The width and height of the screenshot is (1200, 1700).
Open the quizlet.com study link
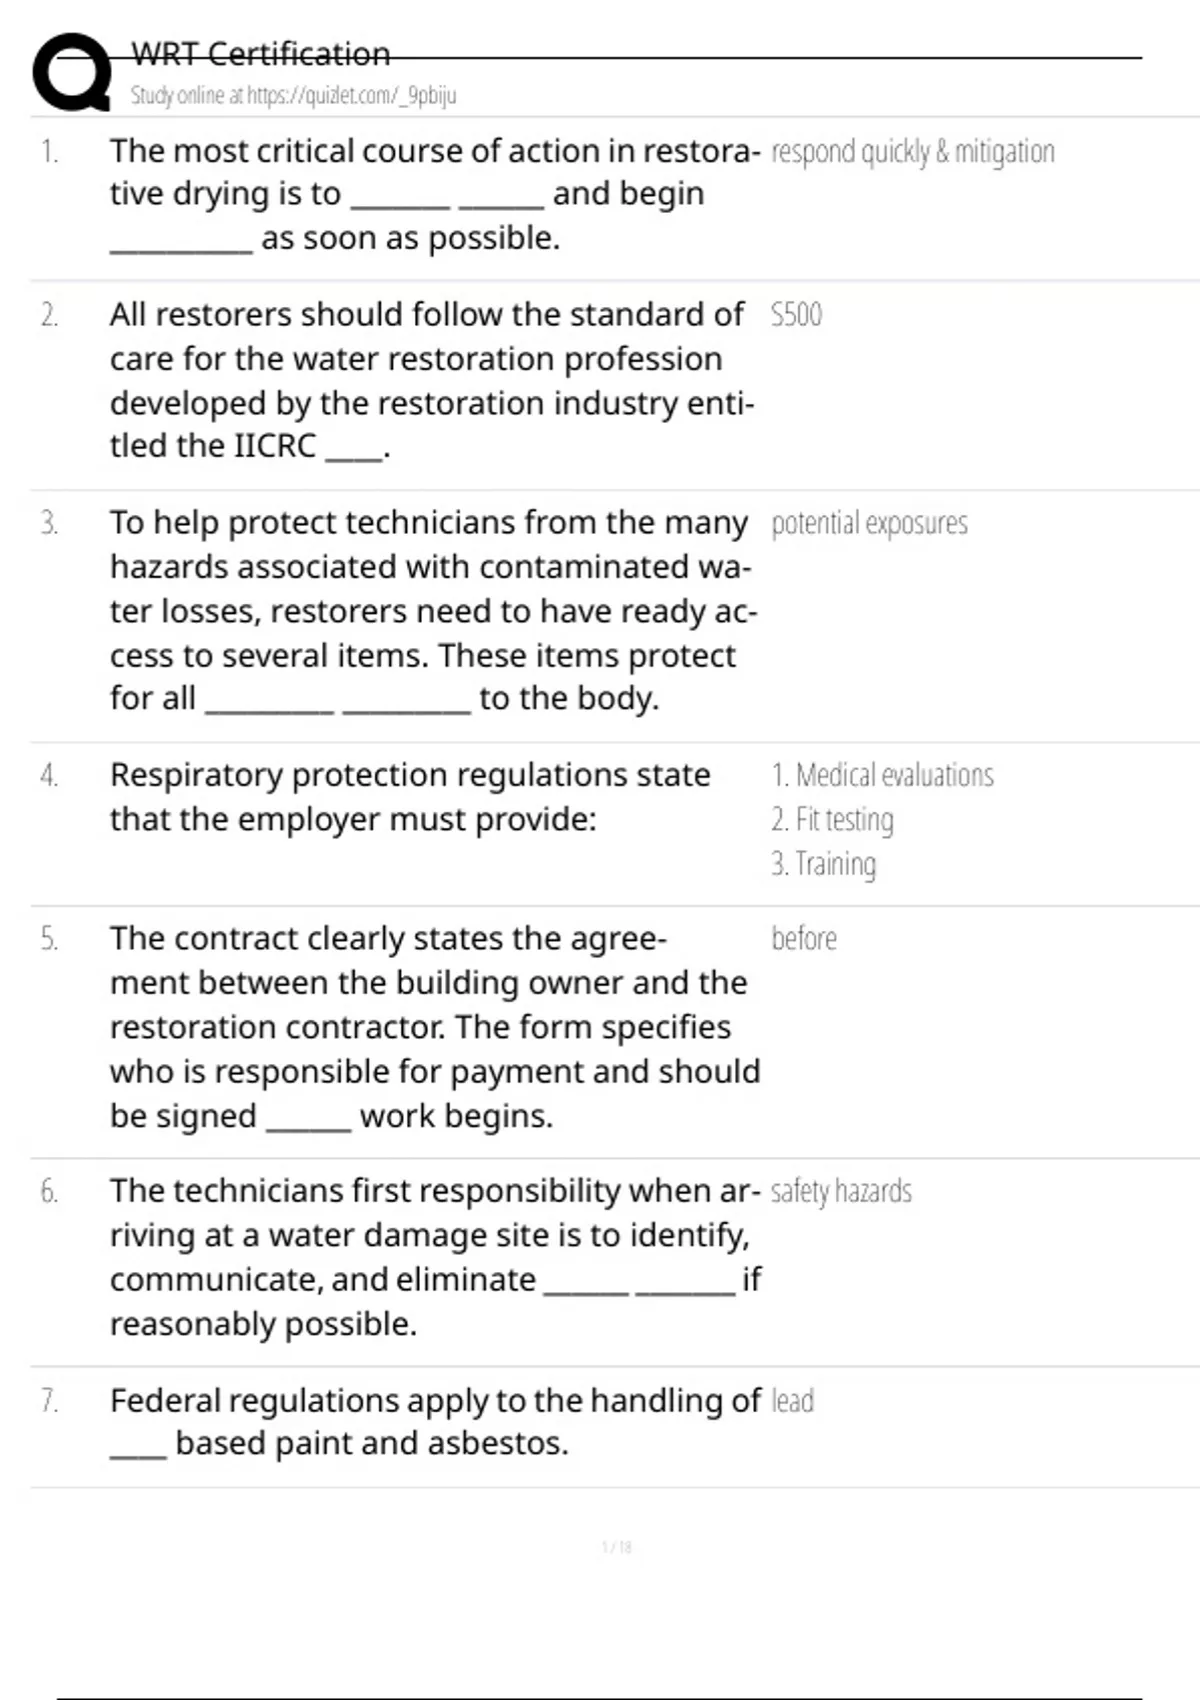tap(293, 96)
